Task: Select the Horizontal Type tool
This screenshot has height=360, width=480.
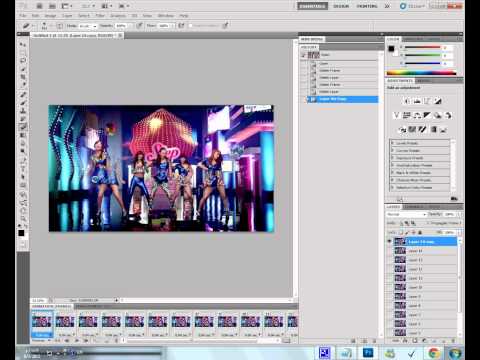Action: click(x=23, y=169)
